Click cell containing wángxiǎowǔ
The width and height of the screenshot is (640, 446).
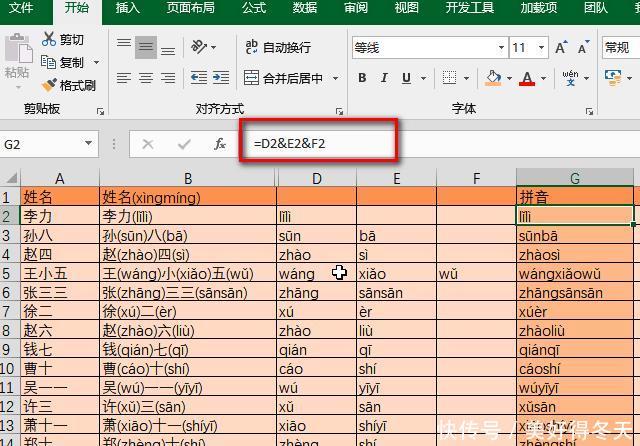[x=575, y=273]
